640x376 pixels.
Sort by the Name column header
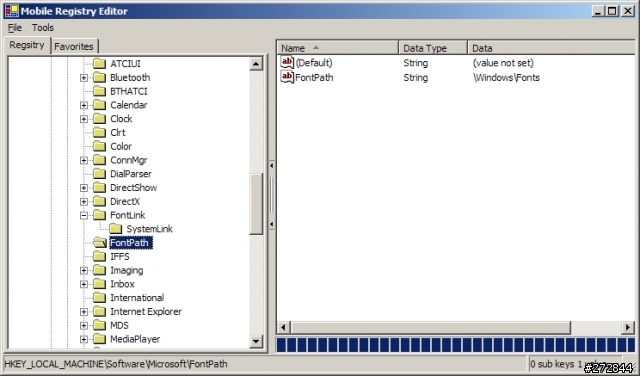click(x=338, y=48)
